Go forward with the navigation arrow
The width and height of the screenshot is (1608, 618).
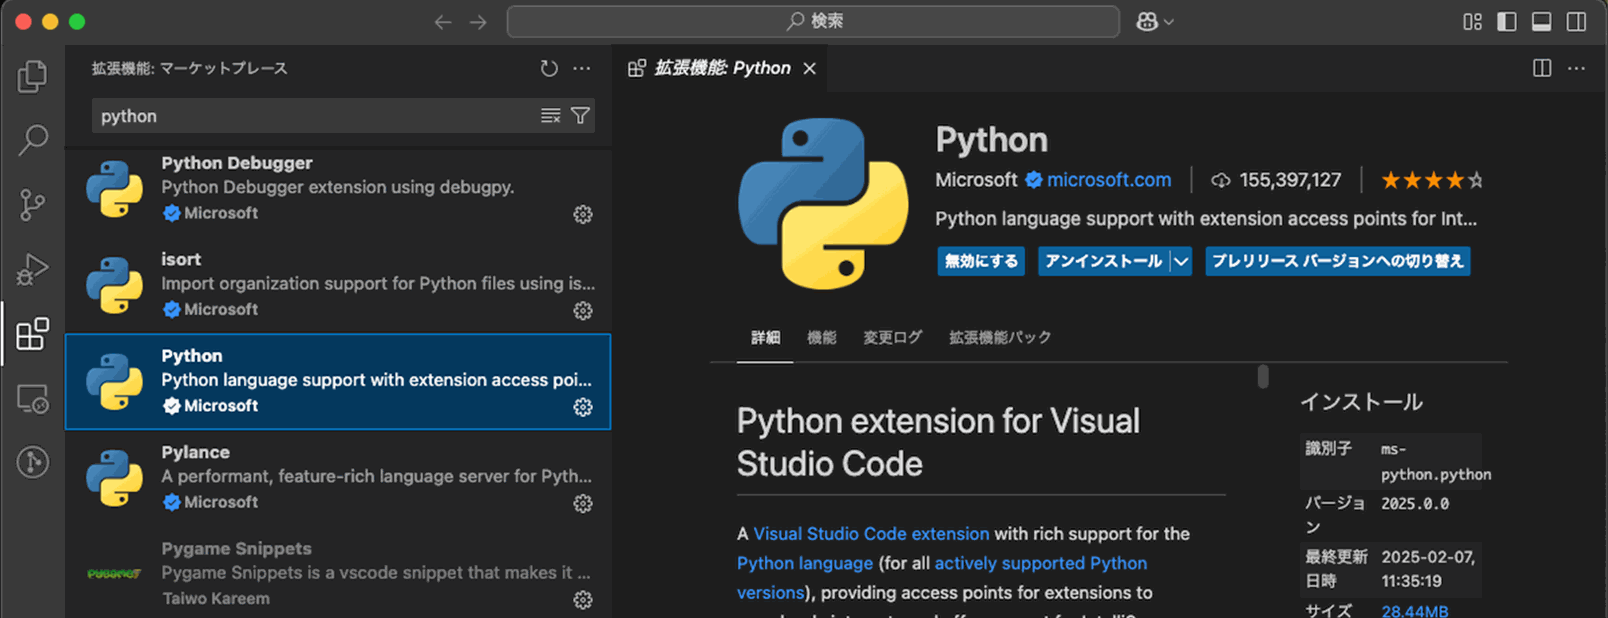[478, 22]
